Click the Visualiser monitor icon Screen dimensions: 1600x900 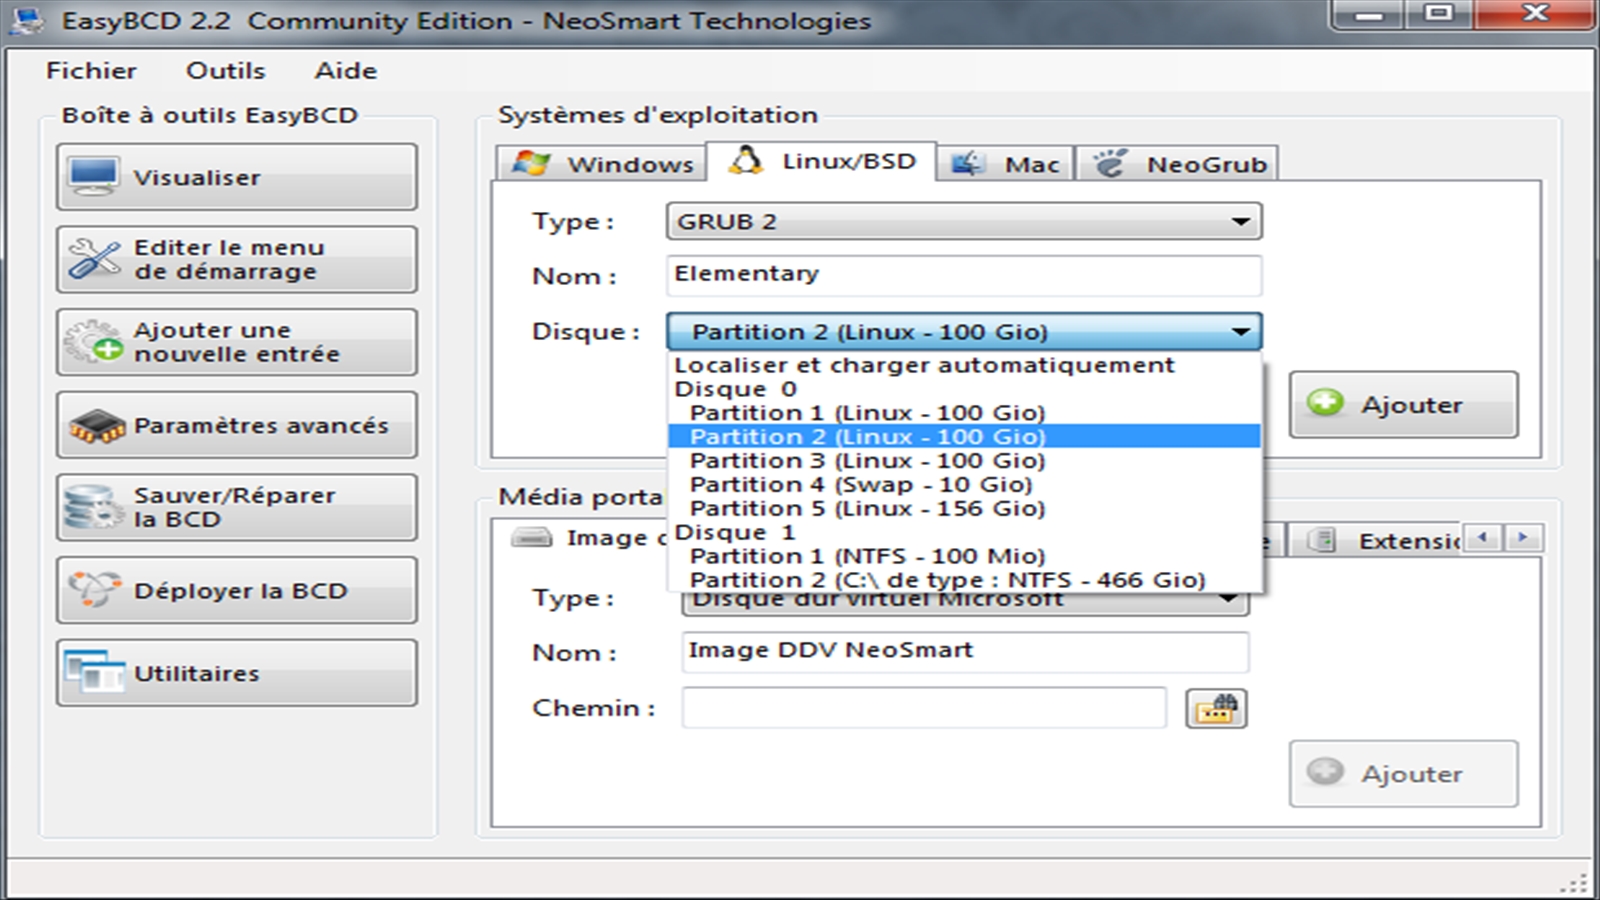click(x=94, y=177)
